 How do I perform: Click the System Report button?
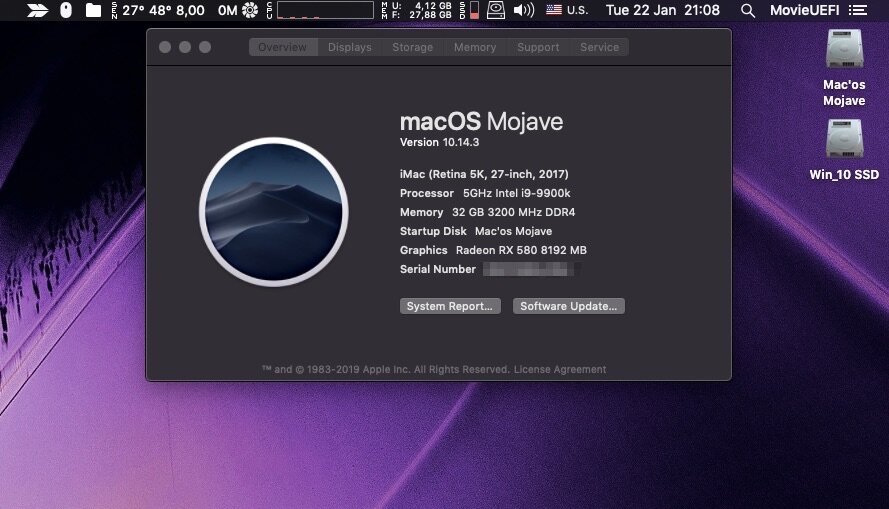[x=450, y=306]
